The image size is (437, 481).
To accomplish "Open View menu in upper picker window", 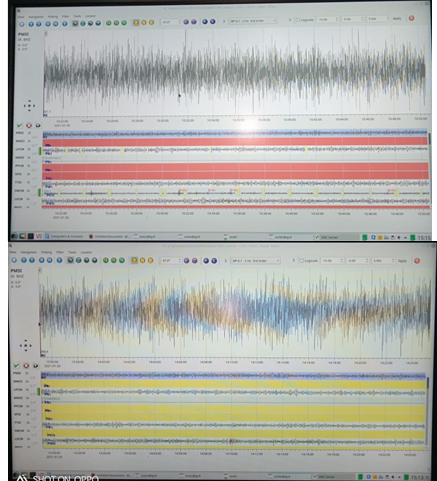I will point(21,17).
